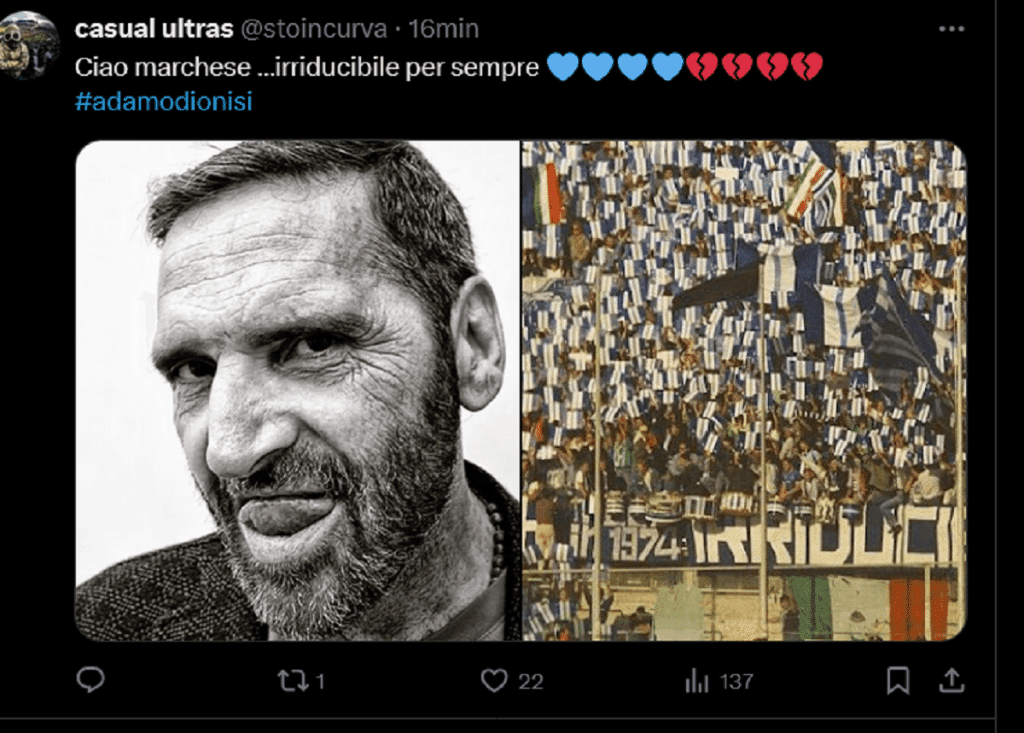Click the tweet text starting Ciao marchese

point(306,67)
